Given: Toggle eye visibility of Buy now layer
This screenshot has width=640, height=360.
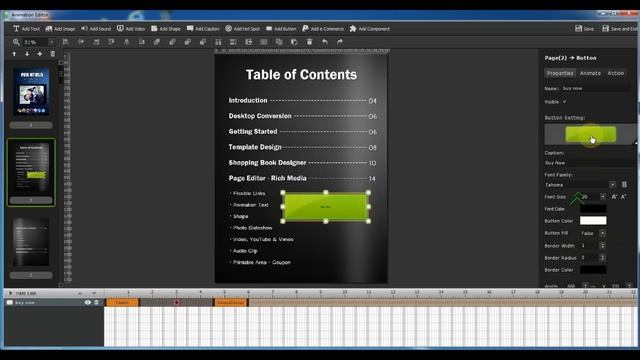Looking at the screenshot, I should click(87, 302).
